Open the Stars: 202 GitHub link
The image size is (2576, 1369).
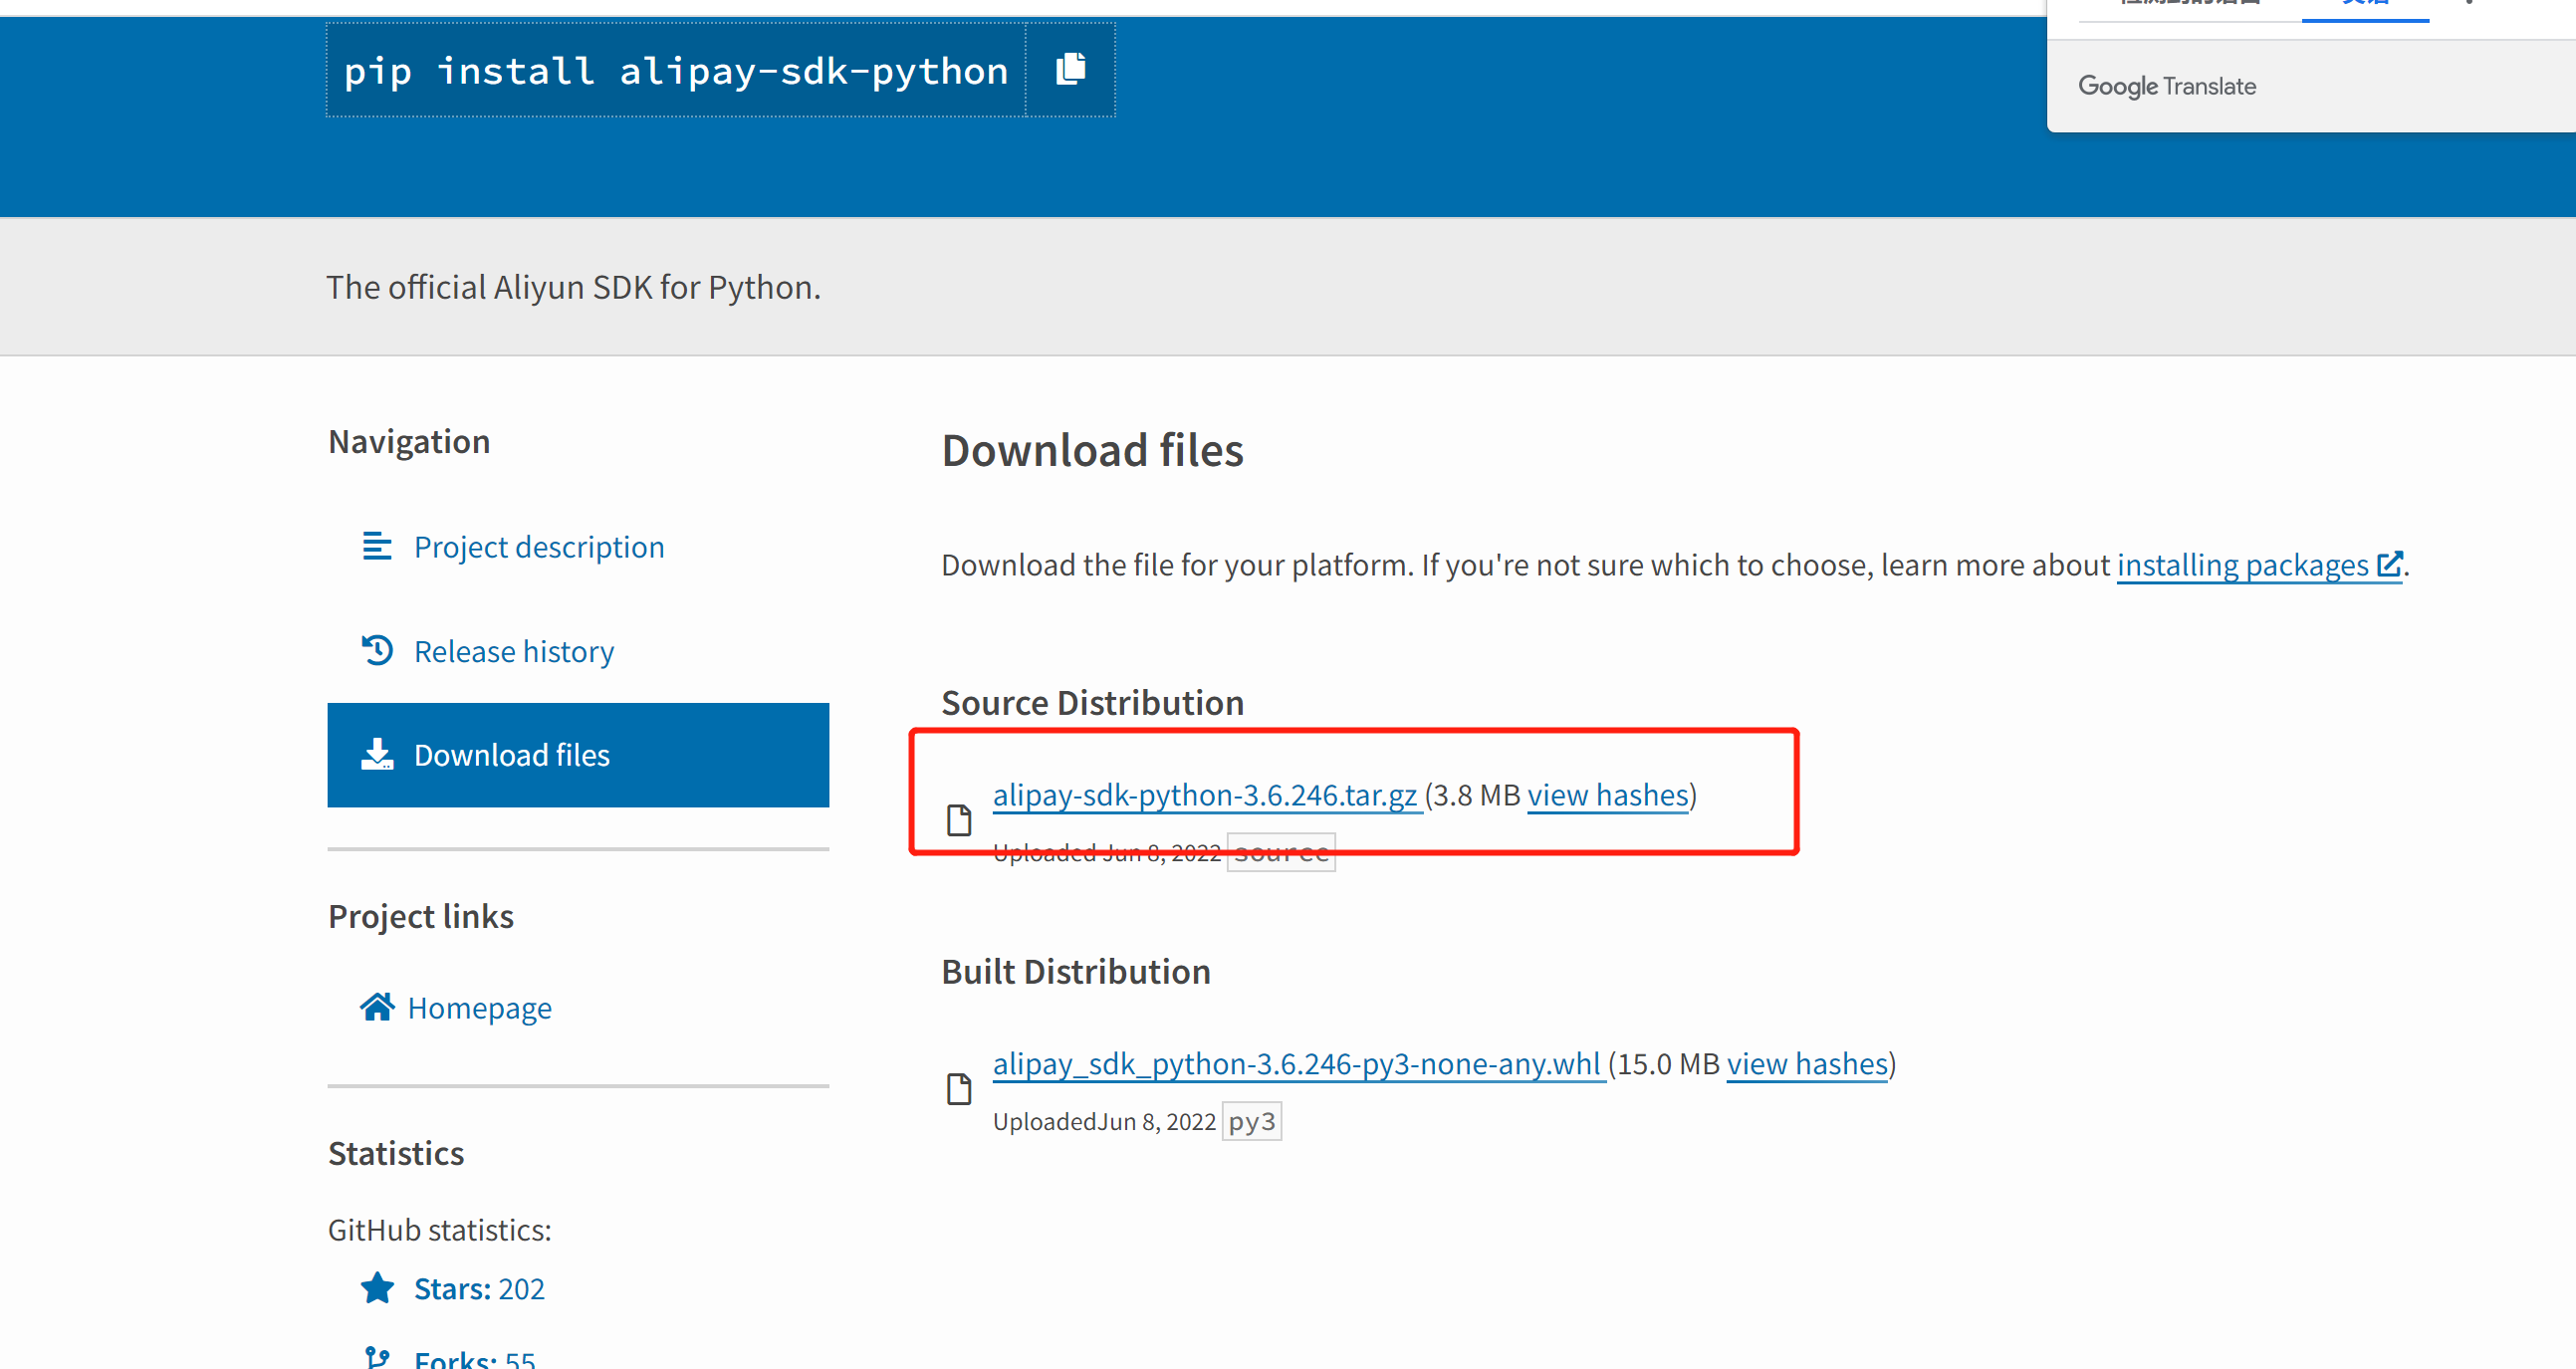point(479,1289)
